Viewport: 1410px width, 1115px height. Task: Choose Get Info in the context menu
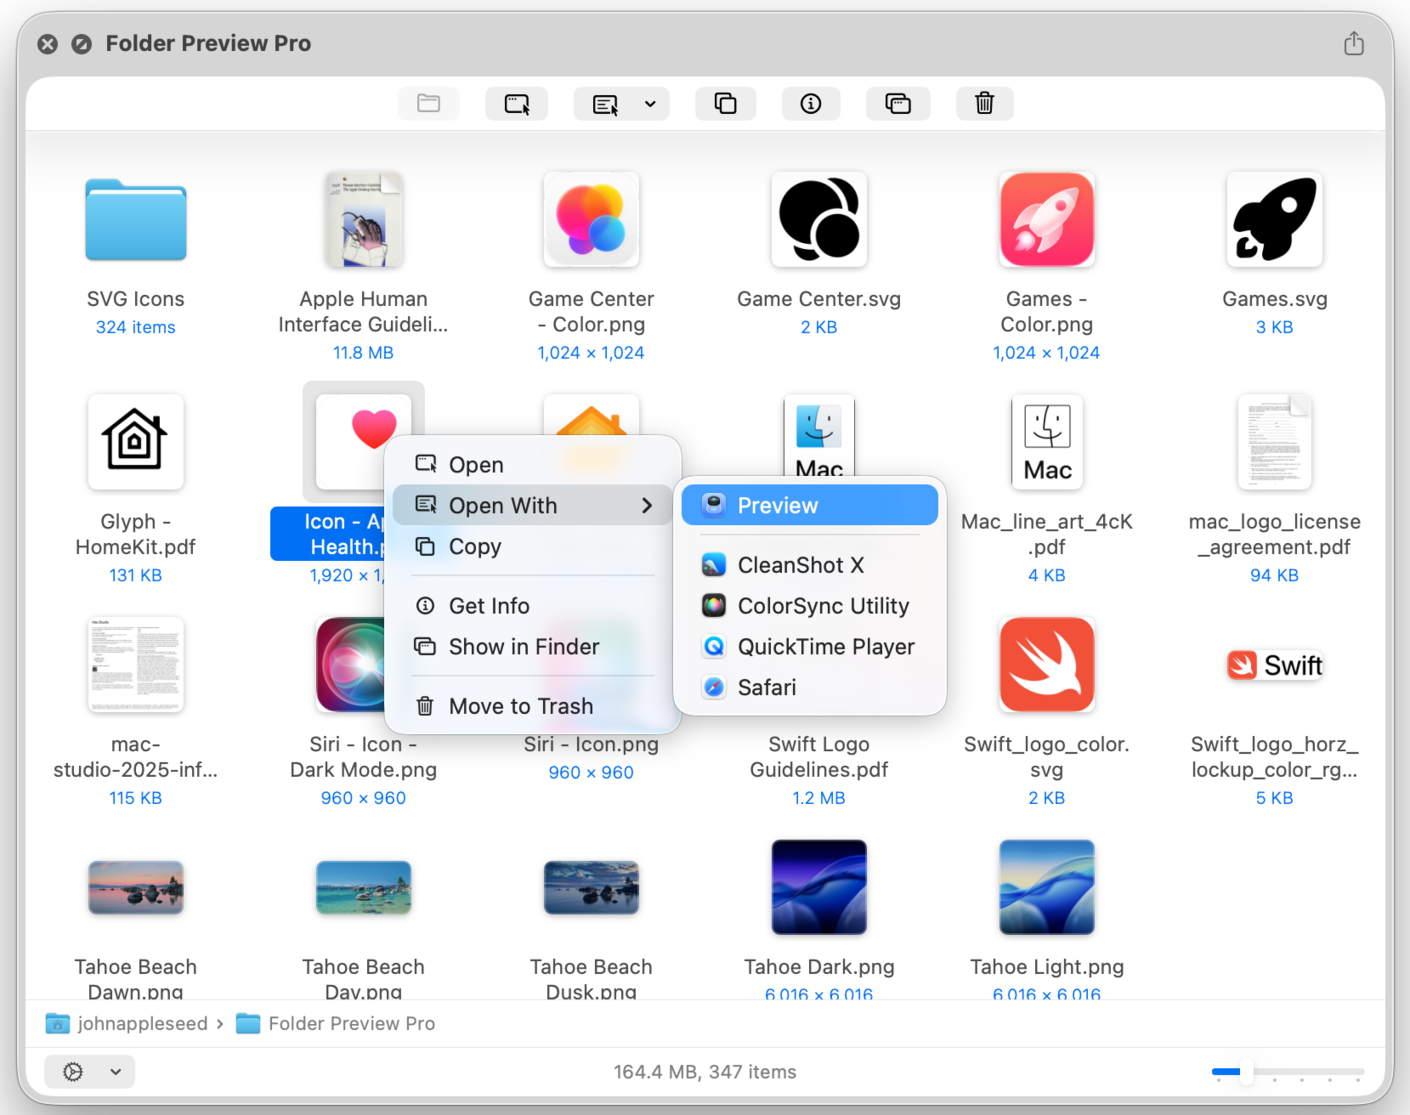click(533, 605)
